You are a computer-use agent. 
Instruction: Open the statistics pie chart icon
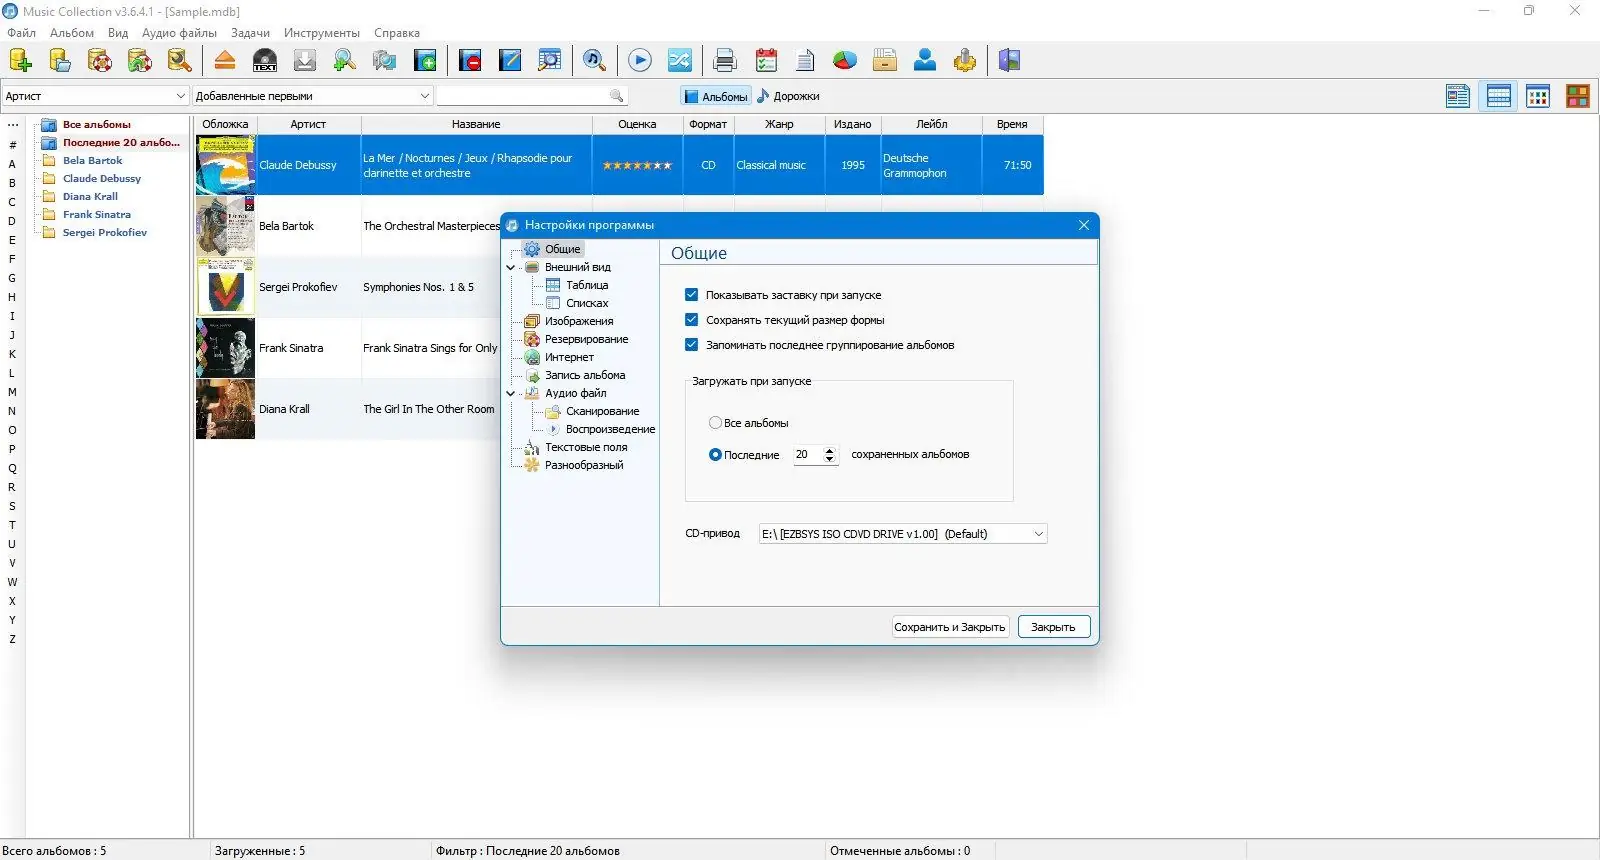[845, 60]
